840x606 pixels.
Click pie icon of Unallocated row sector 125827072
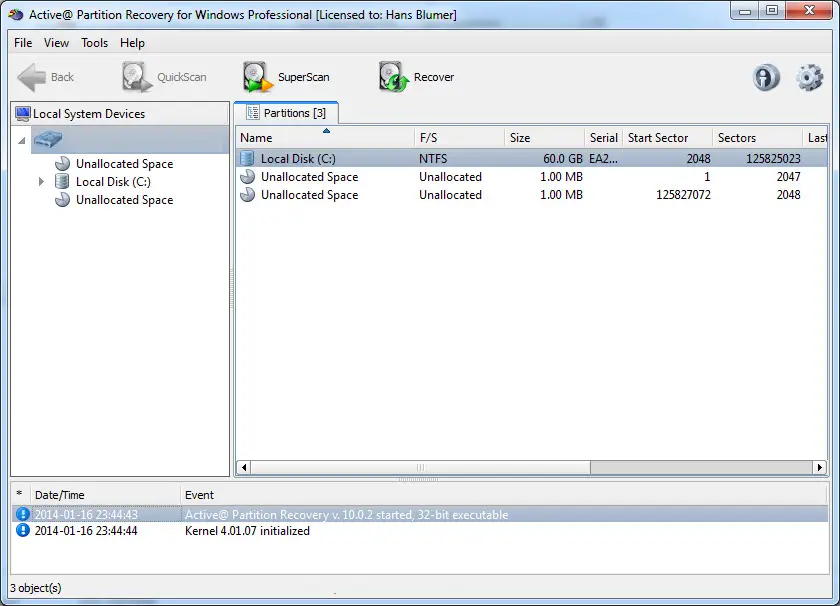coord(248,195)
